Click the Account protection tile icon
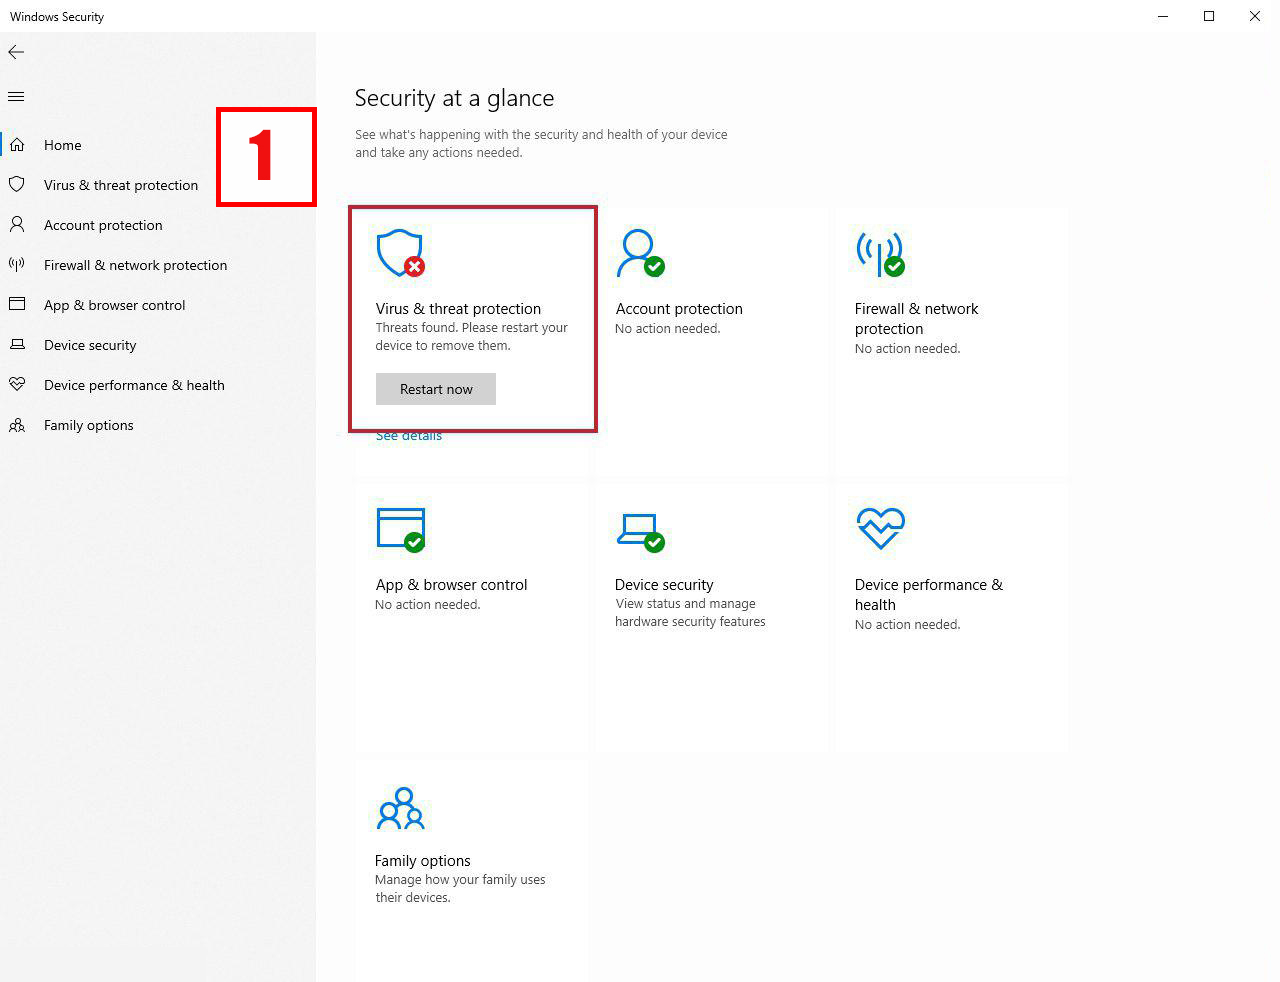This screenshot has width=1280, height=982. (x=640, y=253)
